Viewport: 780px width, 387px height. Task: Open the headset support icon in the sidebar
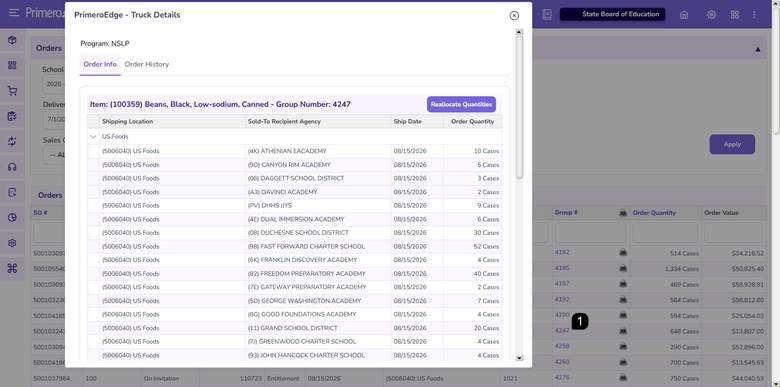click(x=12, y=167)
